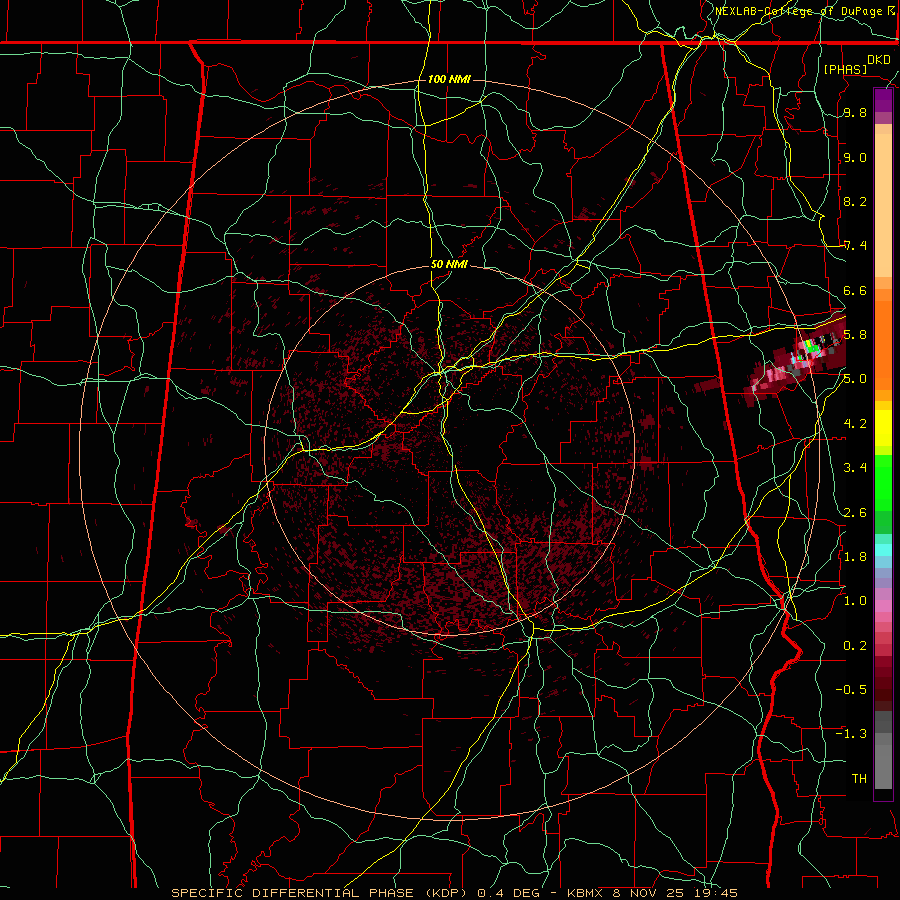Click the 5.8 value on the color scale
900x900 pixels.
coord(855,335)
